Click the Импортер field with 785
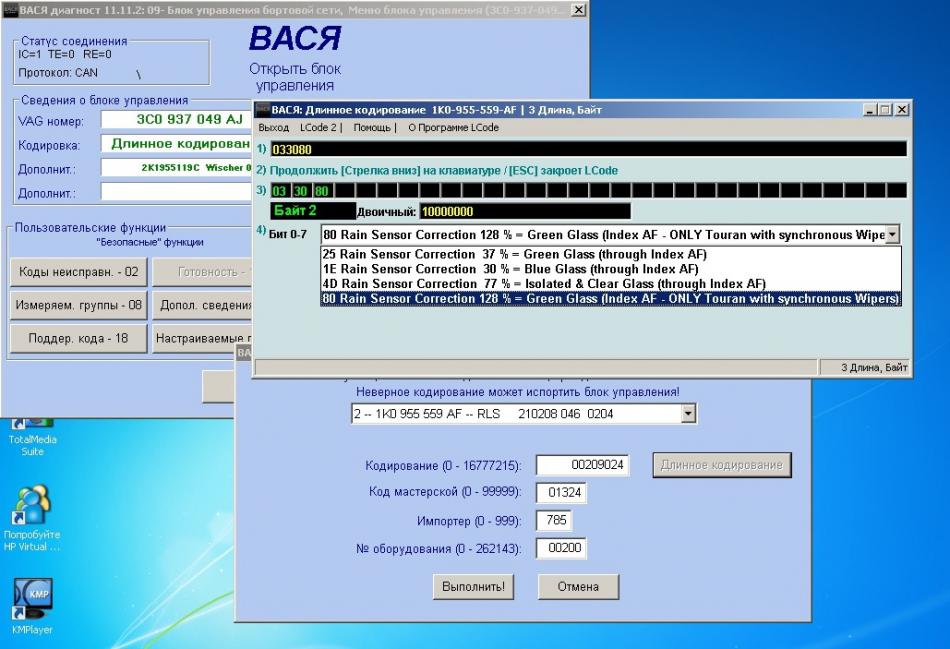The image size is (950, 649). click(554, 520)
